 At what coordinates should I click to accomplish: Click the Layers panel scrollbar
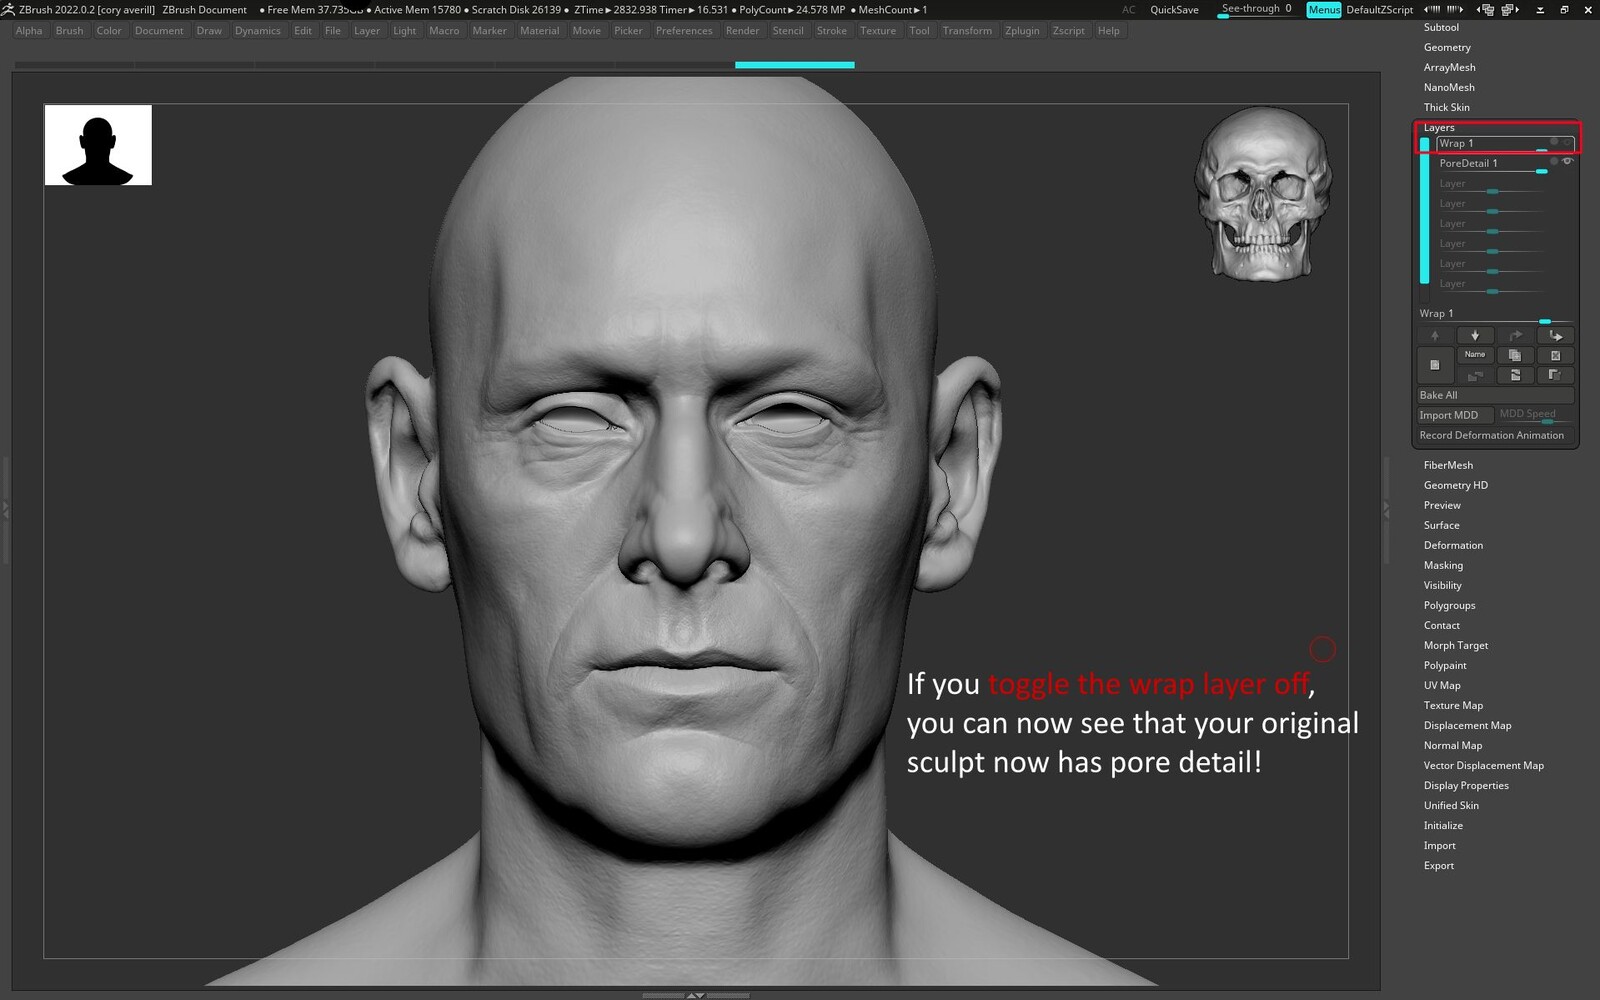(x=1425, y=210)
